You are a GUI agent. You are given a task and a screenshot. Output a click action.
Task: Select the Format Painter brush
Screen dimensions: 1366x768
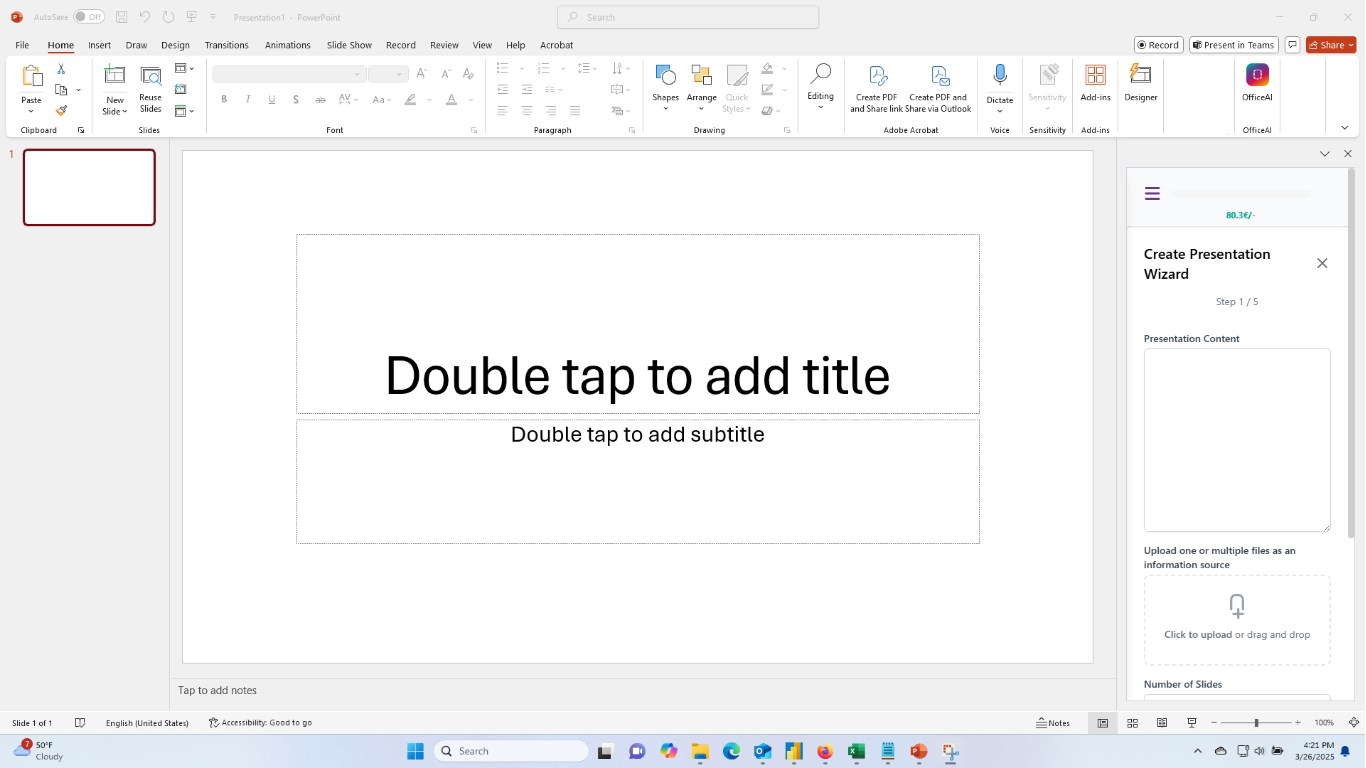[61, 110]
